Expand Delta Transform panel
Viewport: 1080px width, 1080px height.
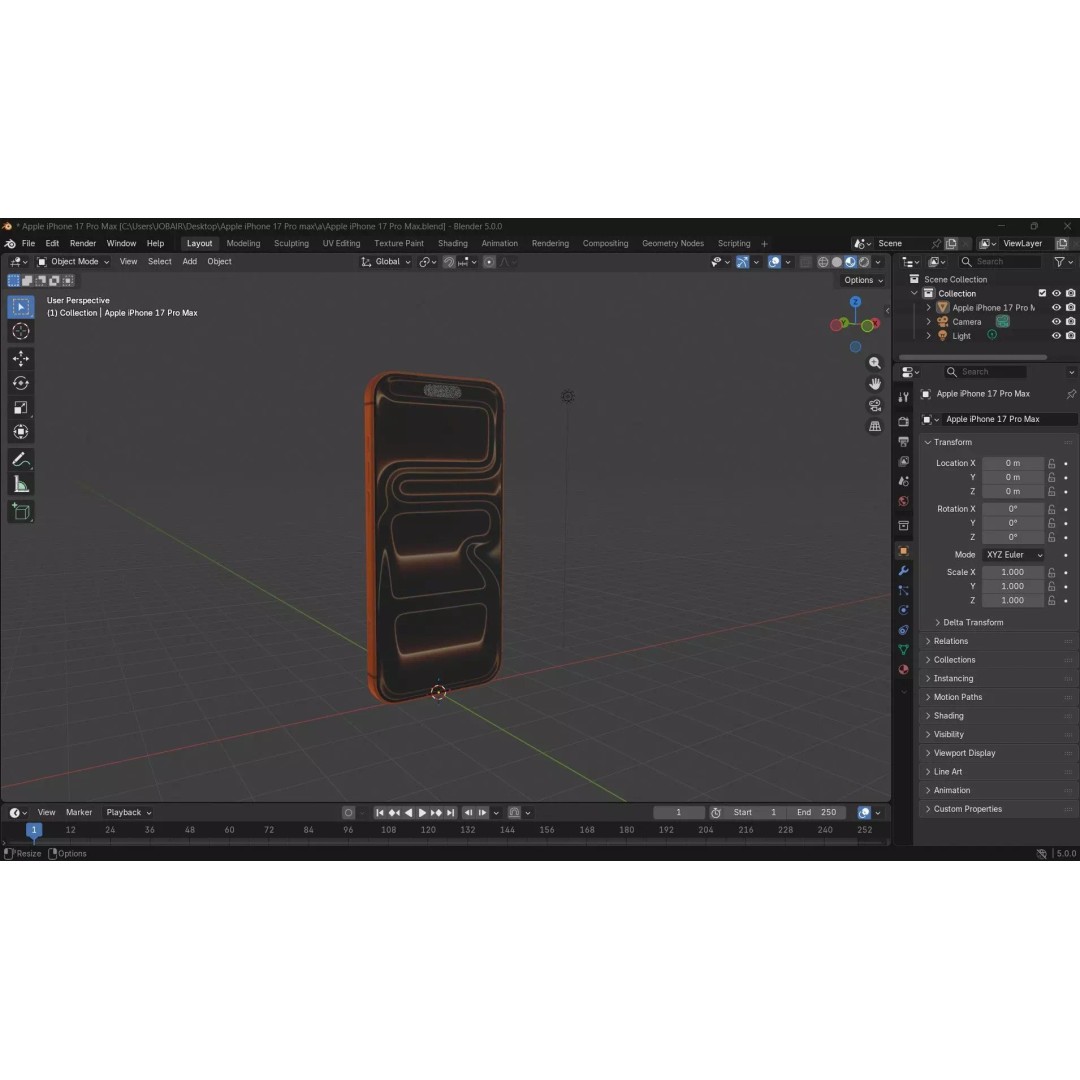coord(973,623)
